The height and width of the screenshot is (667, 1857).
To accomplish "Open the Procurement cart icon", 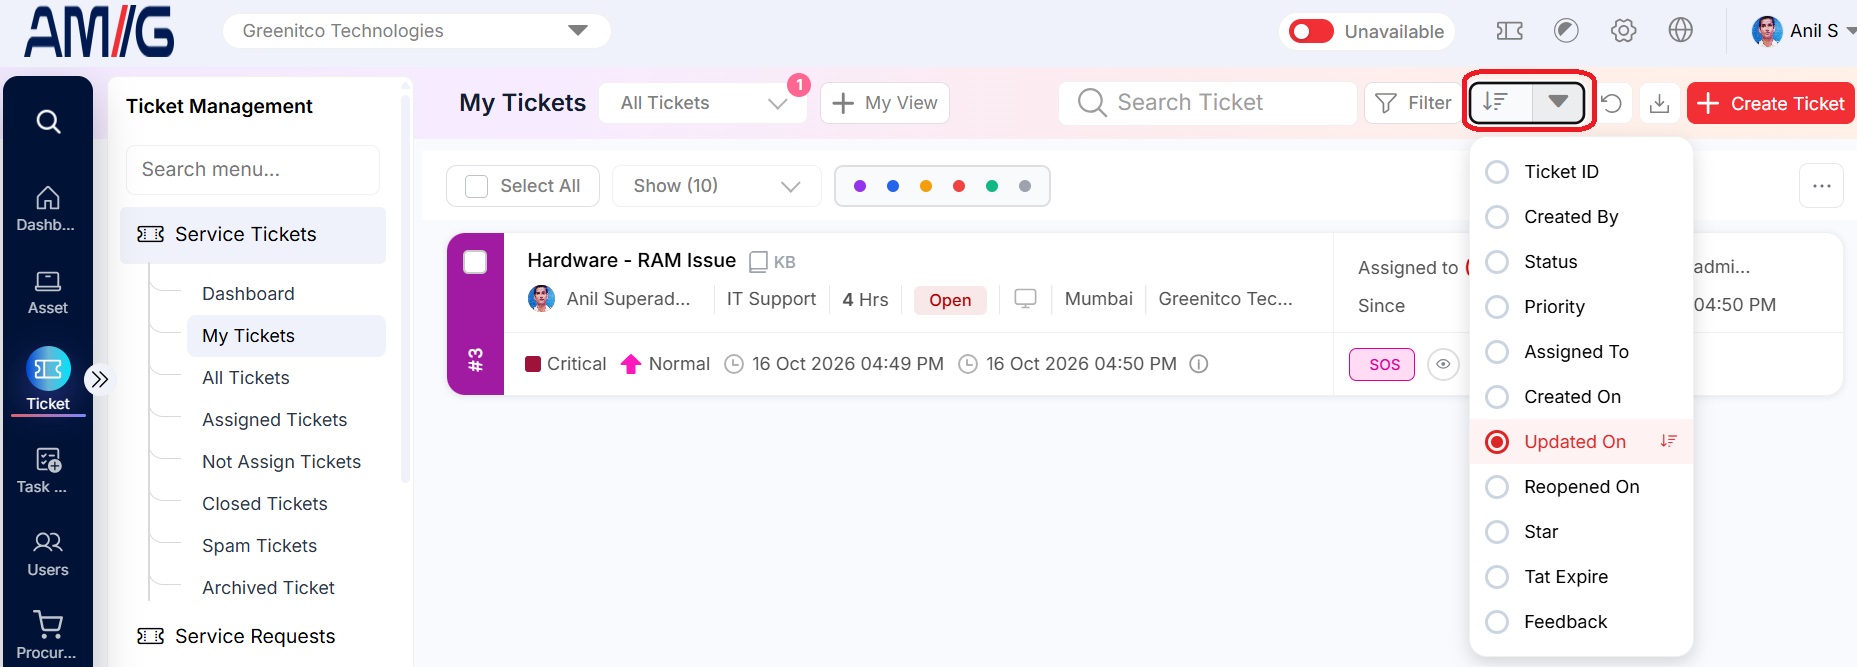I will tap(47, 636).
